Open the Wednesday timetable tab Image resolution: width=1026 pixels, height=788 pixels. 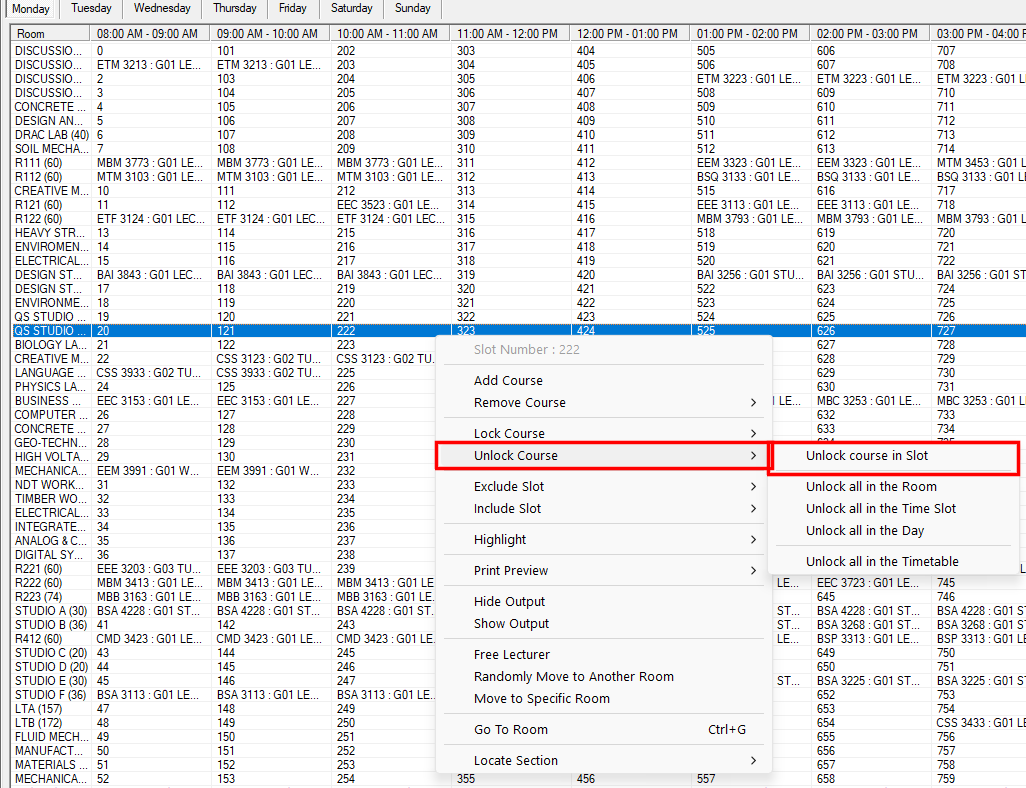pyautogui.click(x=162, y=9)
